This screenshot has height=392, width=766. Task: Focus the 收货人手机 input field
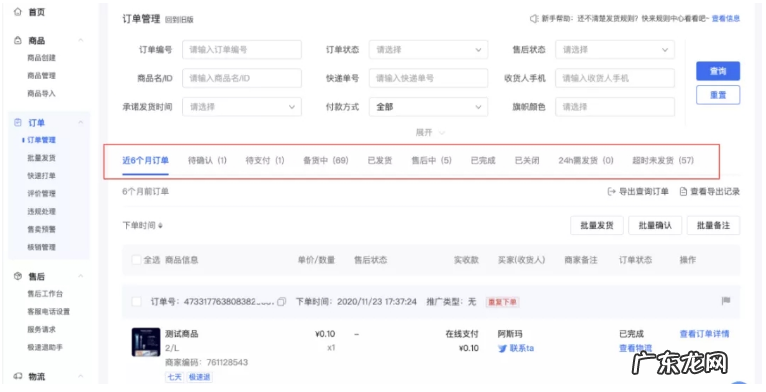coord(615,78)
